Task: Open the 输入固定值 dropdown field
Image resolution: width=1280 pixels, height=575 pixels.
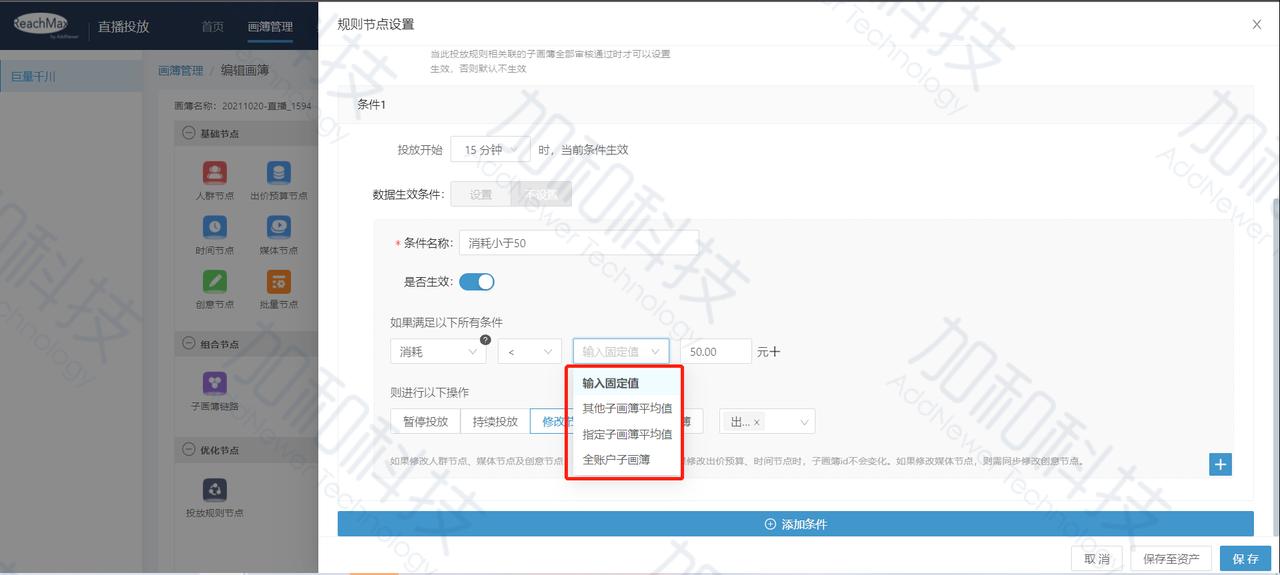Action: tap(621, 352)
